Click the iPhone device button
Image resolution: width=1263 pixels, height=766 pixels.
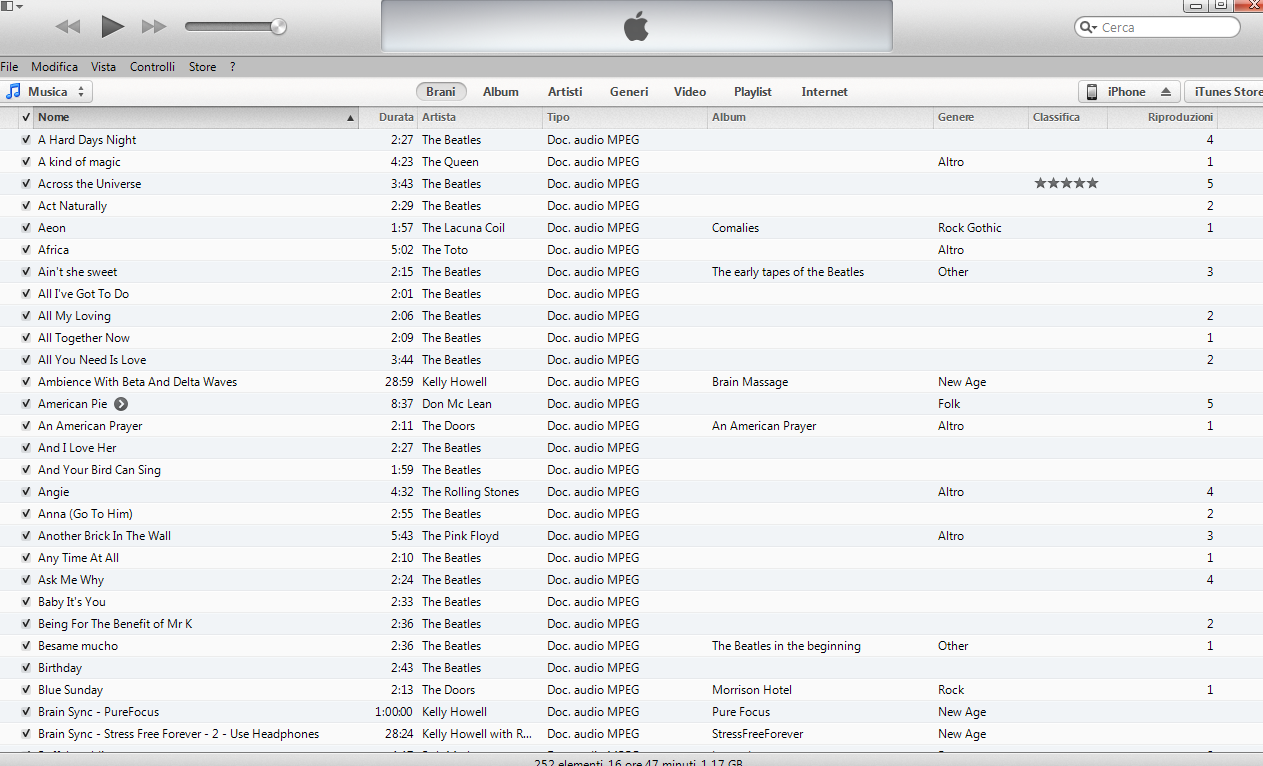coord(1118,92)
